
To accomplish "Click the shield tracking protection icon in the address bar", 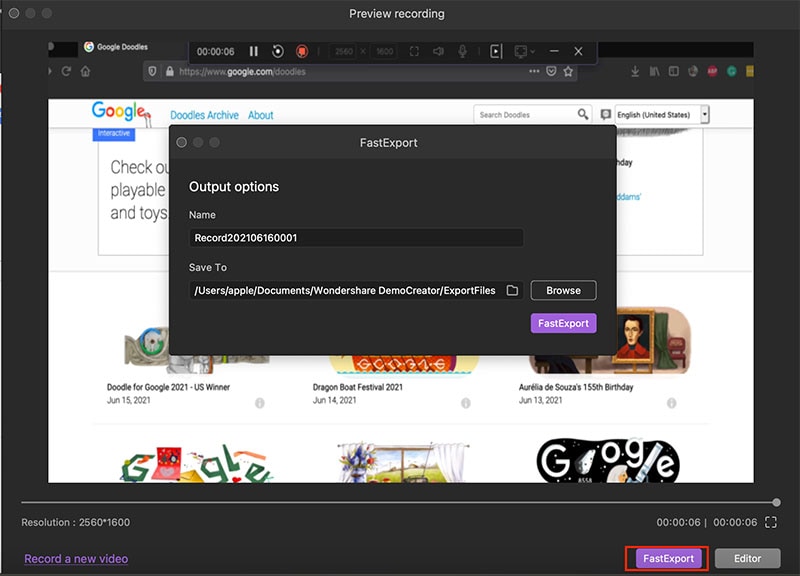I will tap(152, 71).
